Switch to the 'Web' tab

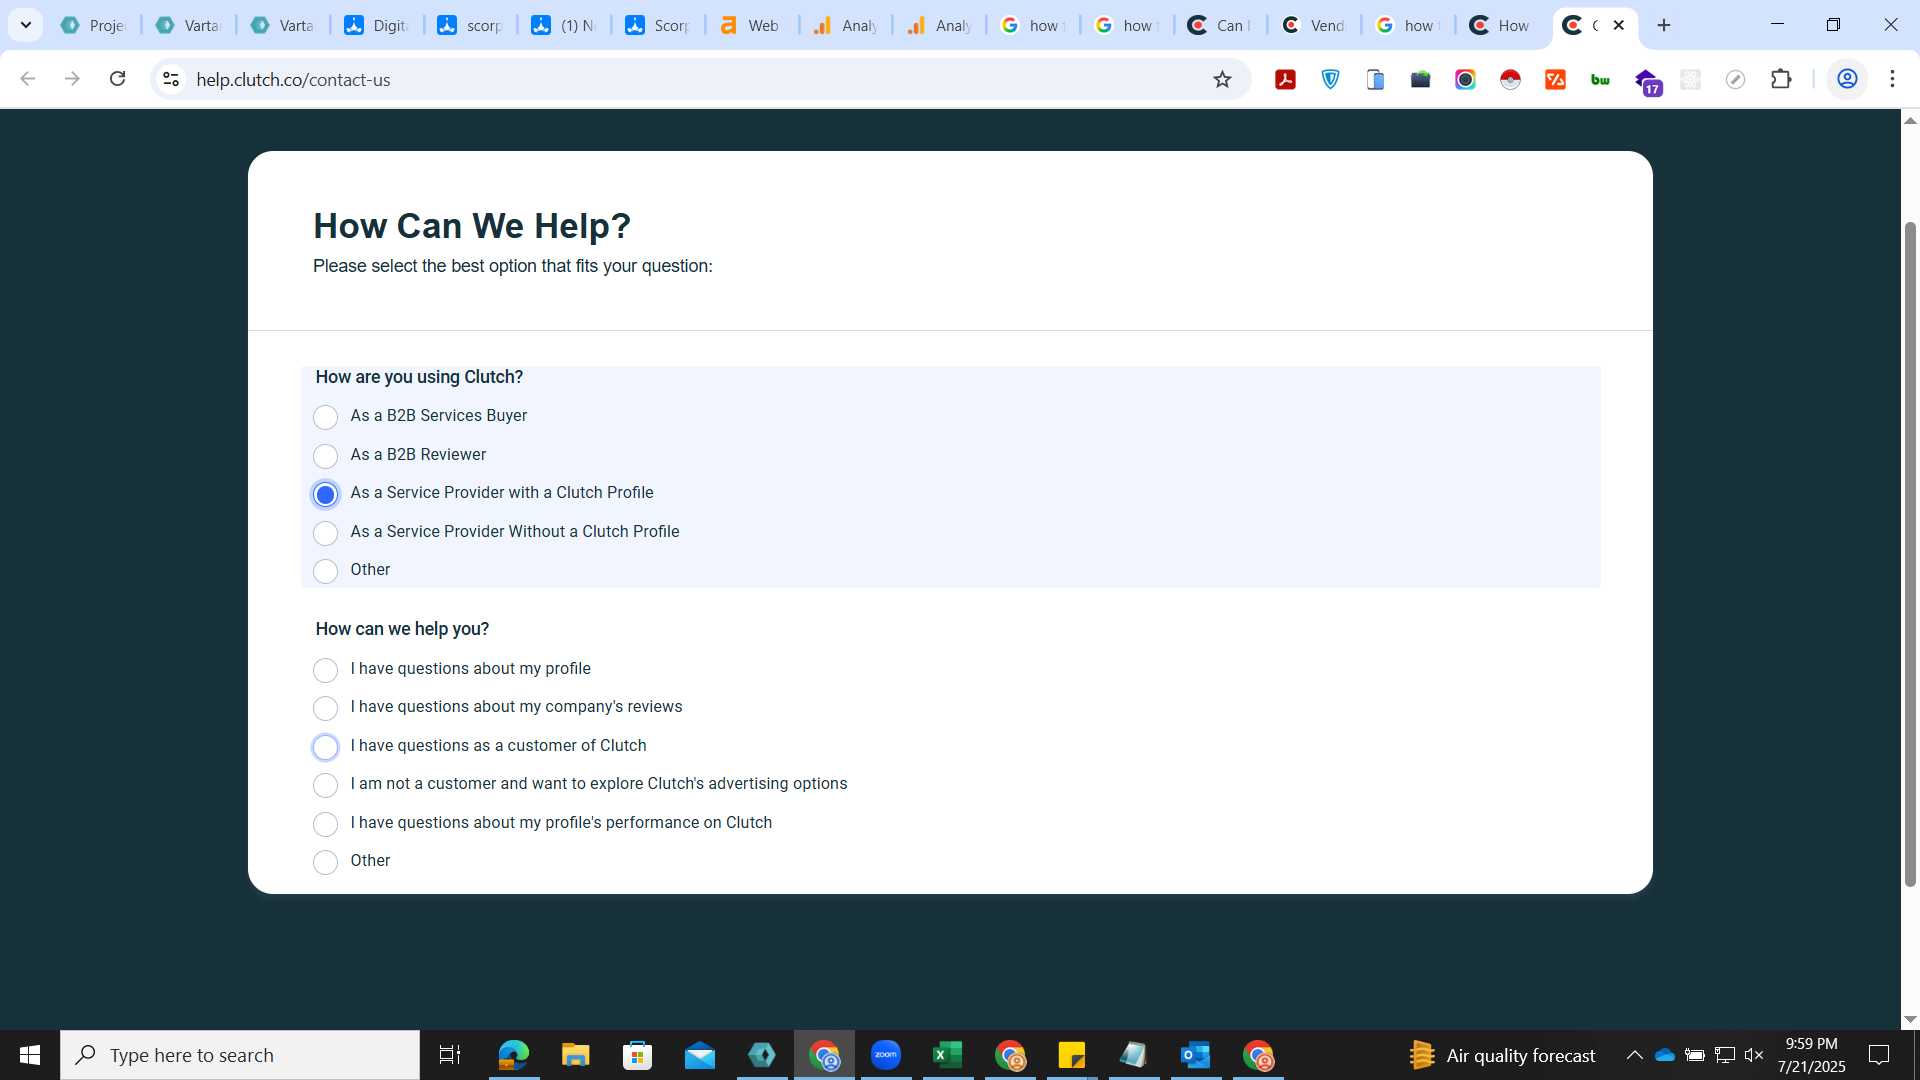tap(752, 25)
